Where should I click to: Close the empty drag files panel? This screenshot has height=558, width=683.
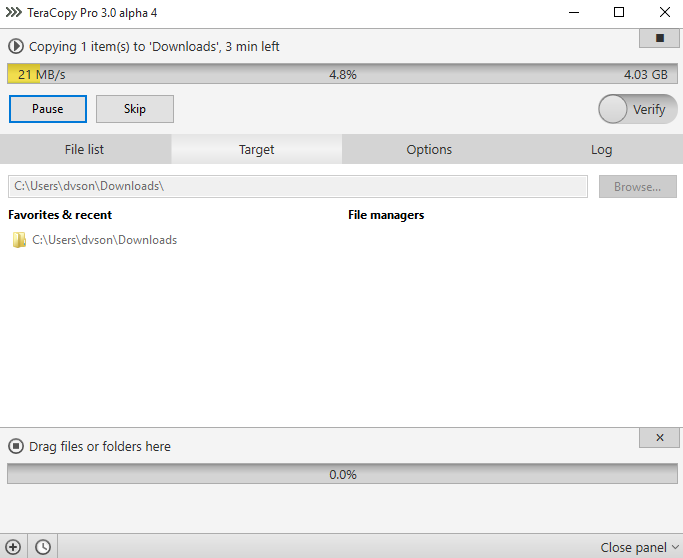click(x=659, y=438)
